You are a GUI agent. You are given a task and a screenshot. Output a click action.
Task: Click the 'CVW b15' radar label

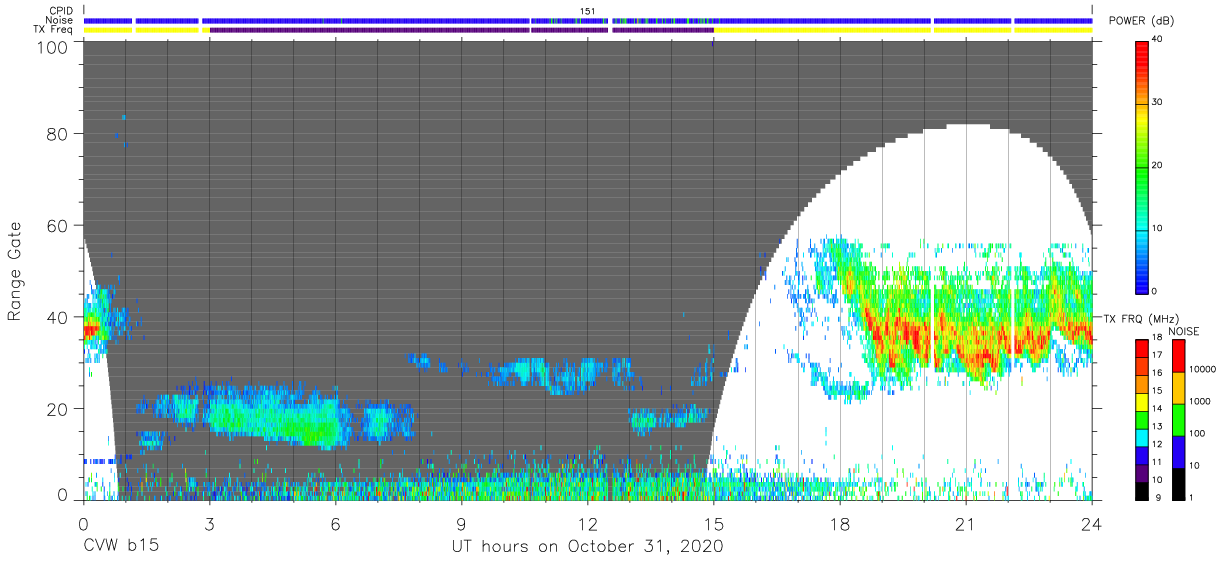[x=122, y=547]
